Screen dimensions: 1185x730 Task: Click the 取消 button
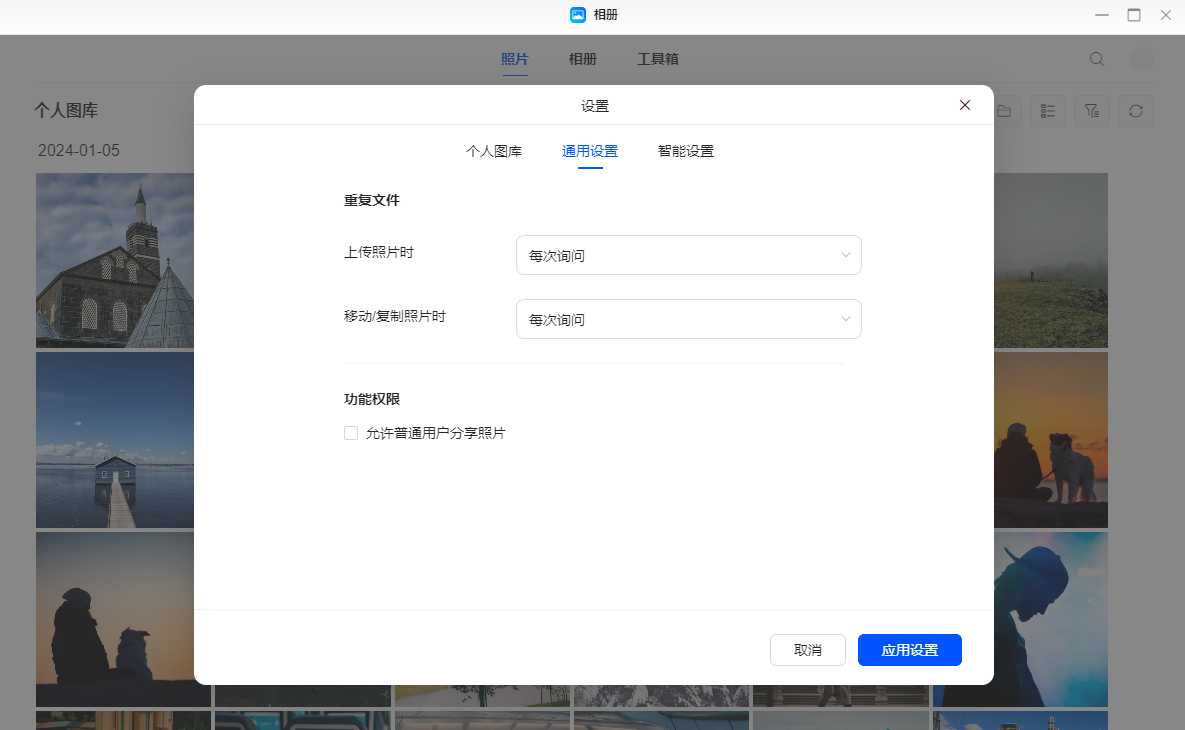tap(807, 650)
